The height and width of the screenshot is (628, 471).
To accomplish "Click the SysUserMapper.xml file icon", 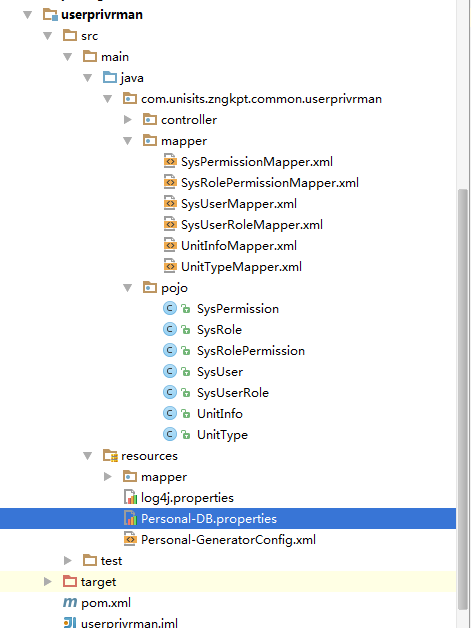I will [x=170, y=203].
